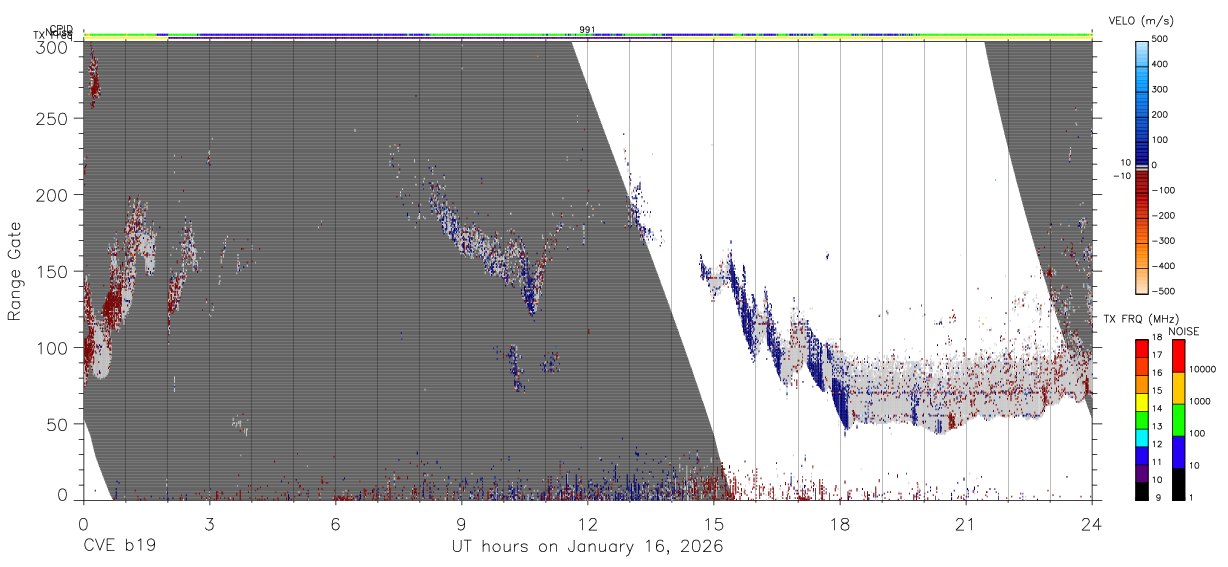Click the cyan 12–13 MHz TX FRQ swatch
1228x567 pixels.
coord(1141,437)
